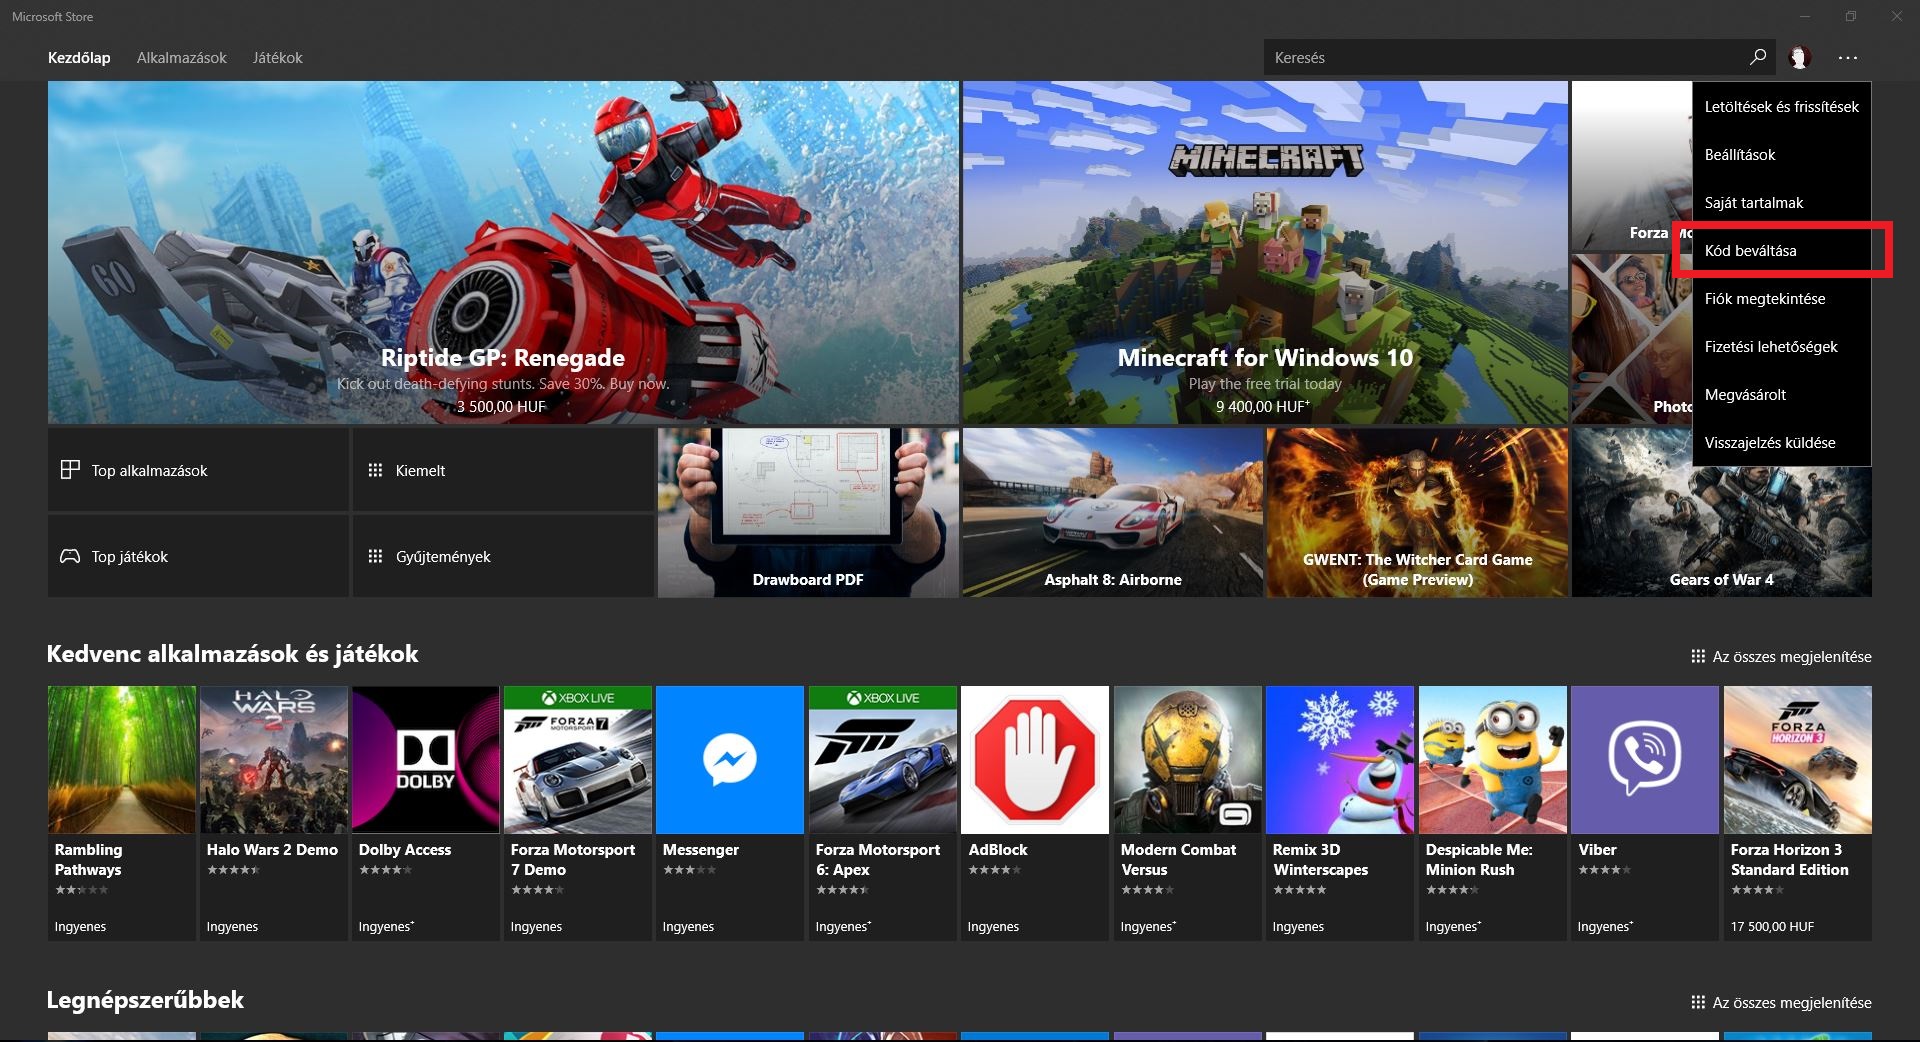
Task: Show all items in Legnépszerűbbek section
Action: [1781, 1003]
